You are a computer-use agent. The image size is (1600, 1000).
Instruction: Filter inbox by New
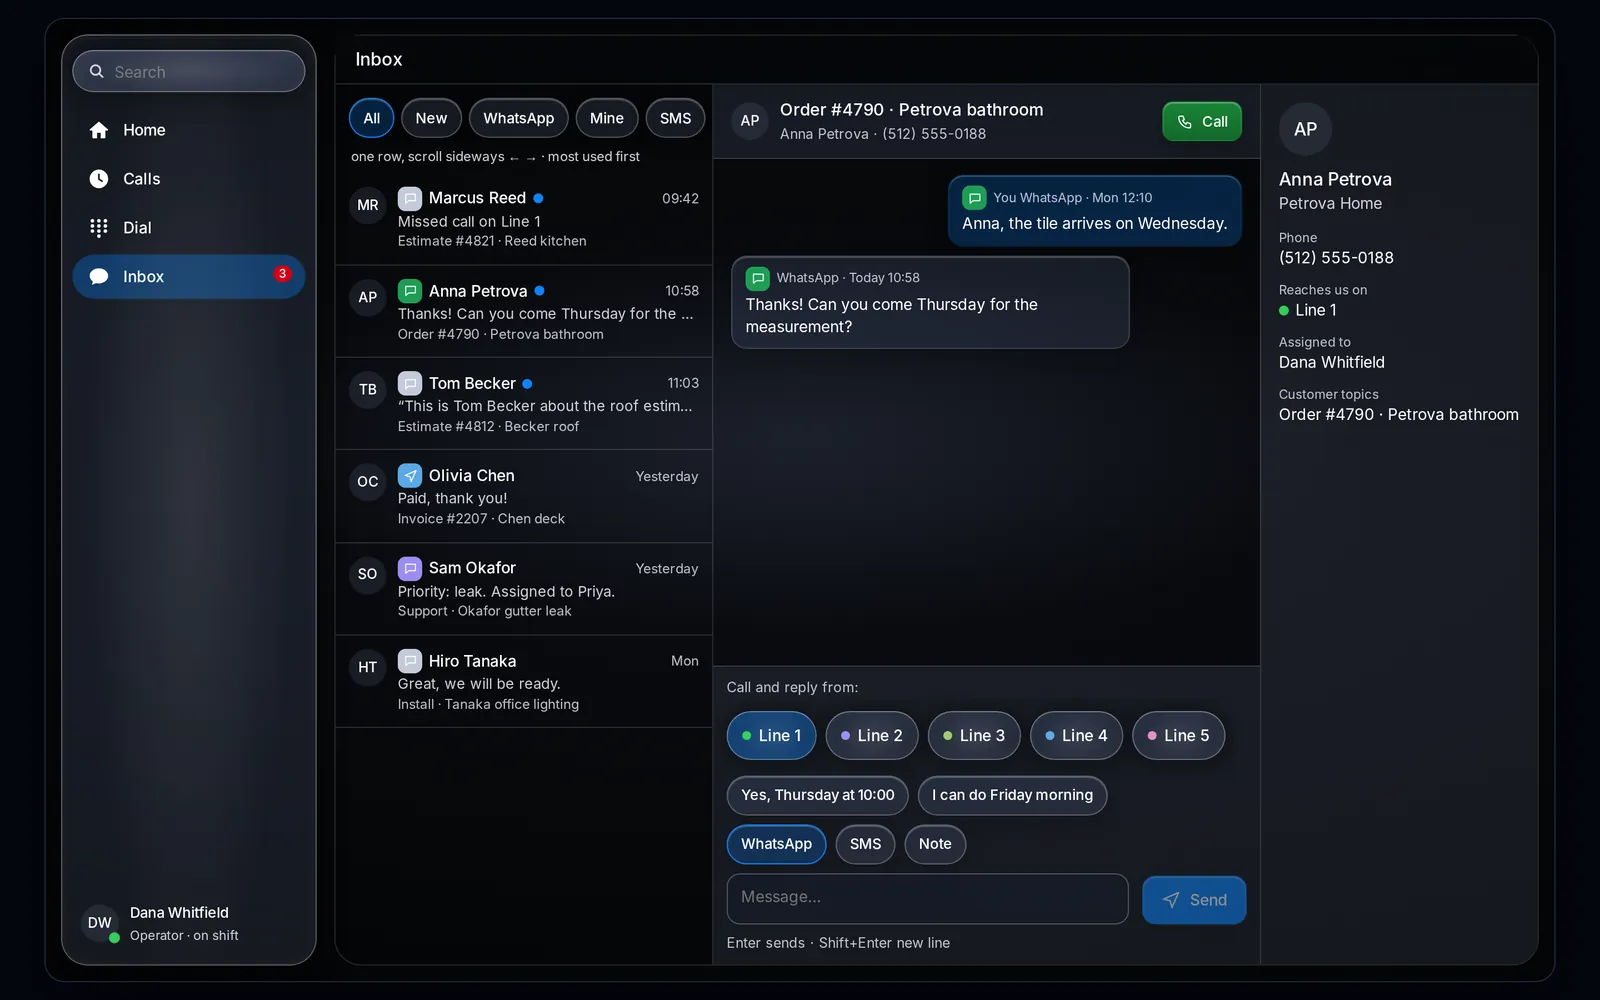tap(431, 118)
